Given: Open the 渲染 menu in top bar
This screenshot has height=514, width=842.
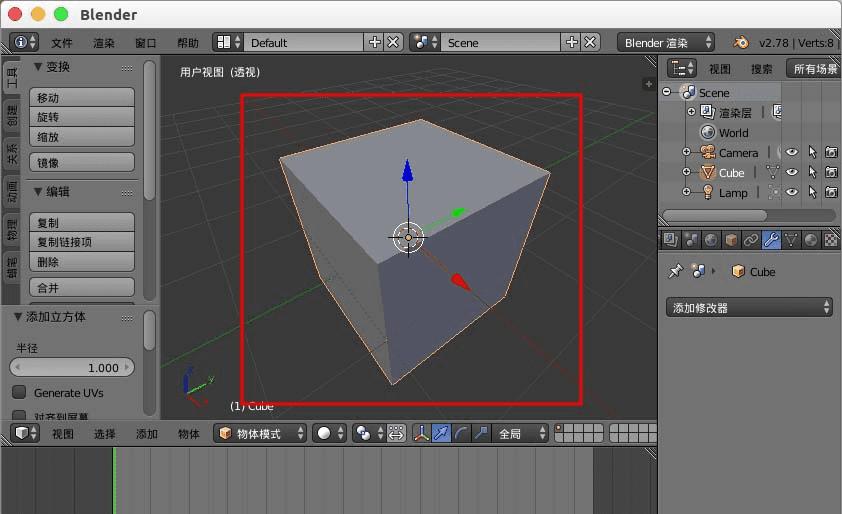Looking at the screenshot, I should [104, 43].
